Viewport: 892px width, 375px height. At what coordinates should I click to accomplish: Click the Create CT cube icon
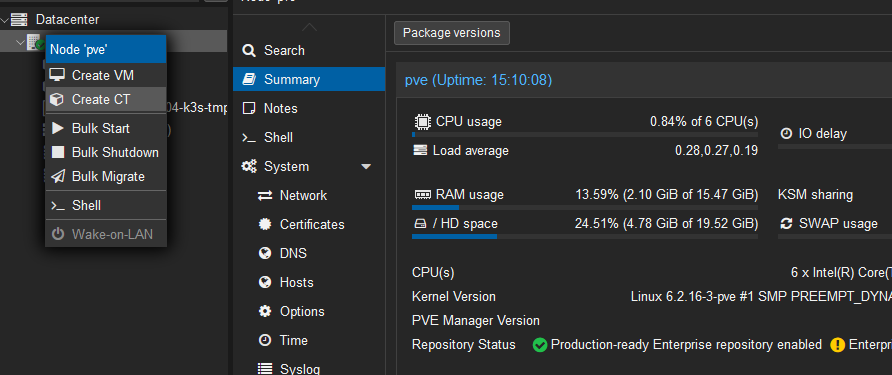tap(57, 100)
